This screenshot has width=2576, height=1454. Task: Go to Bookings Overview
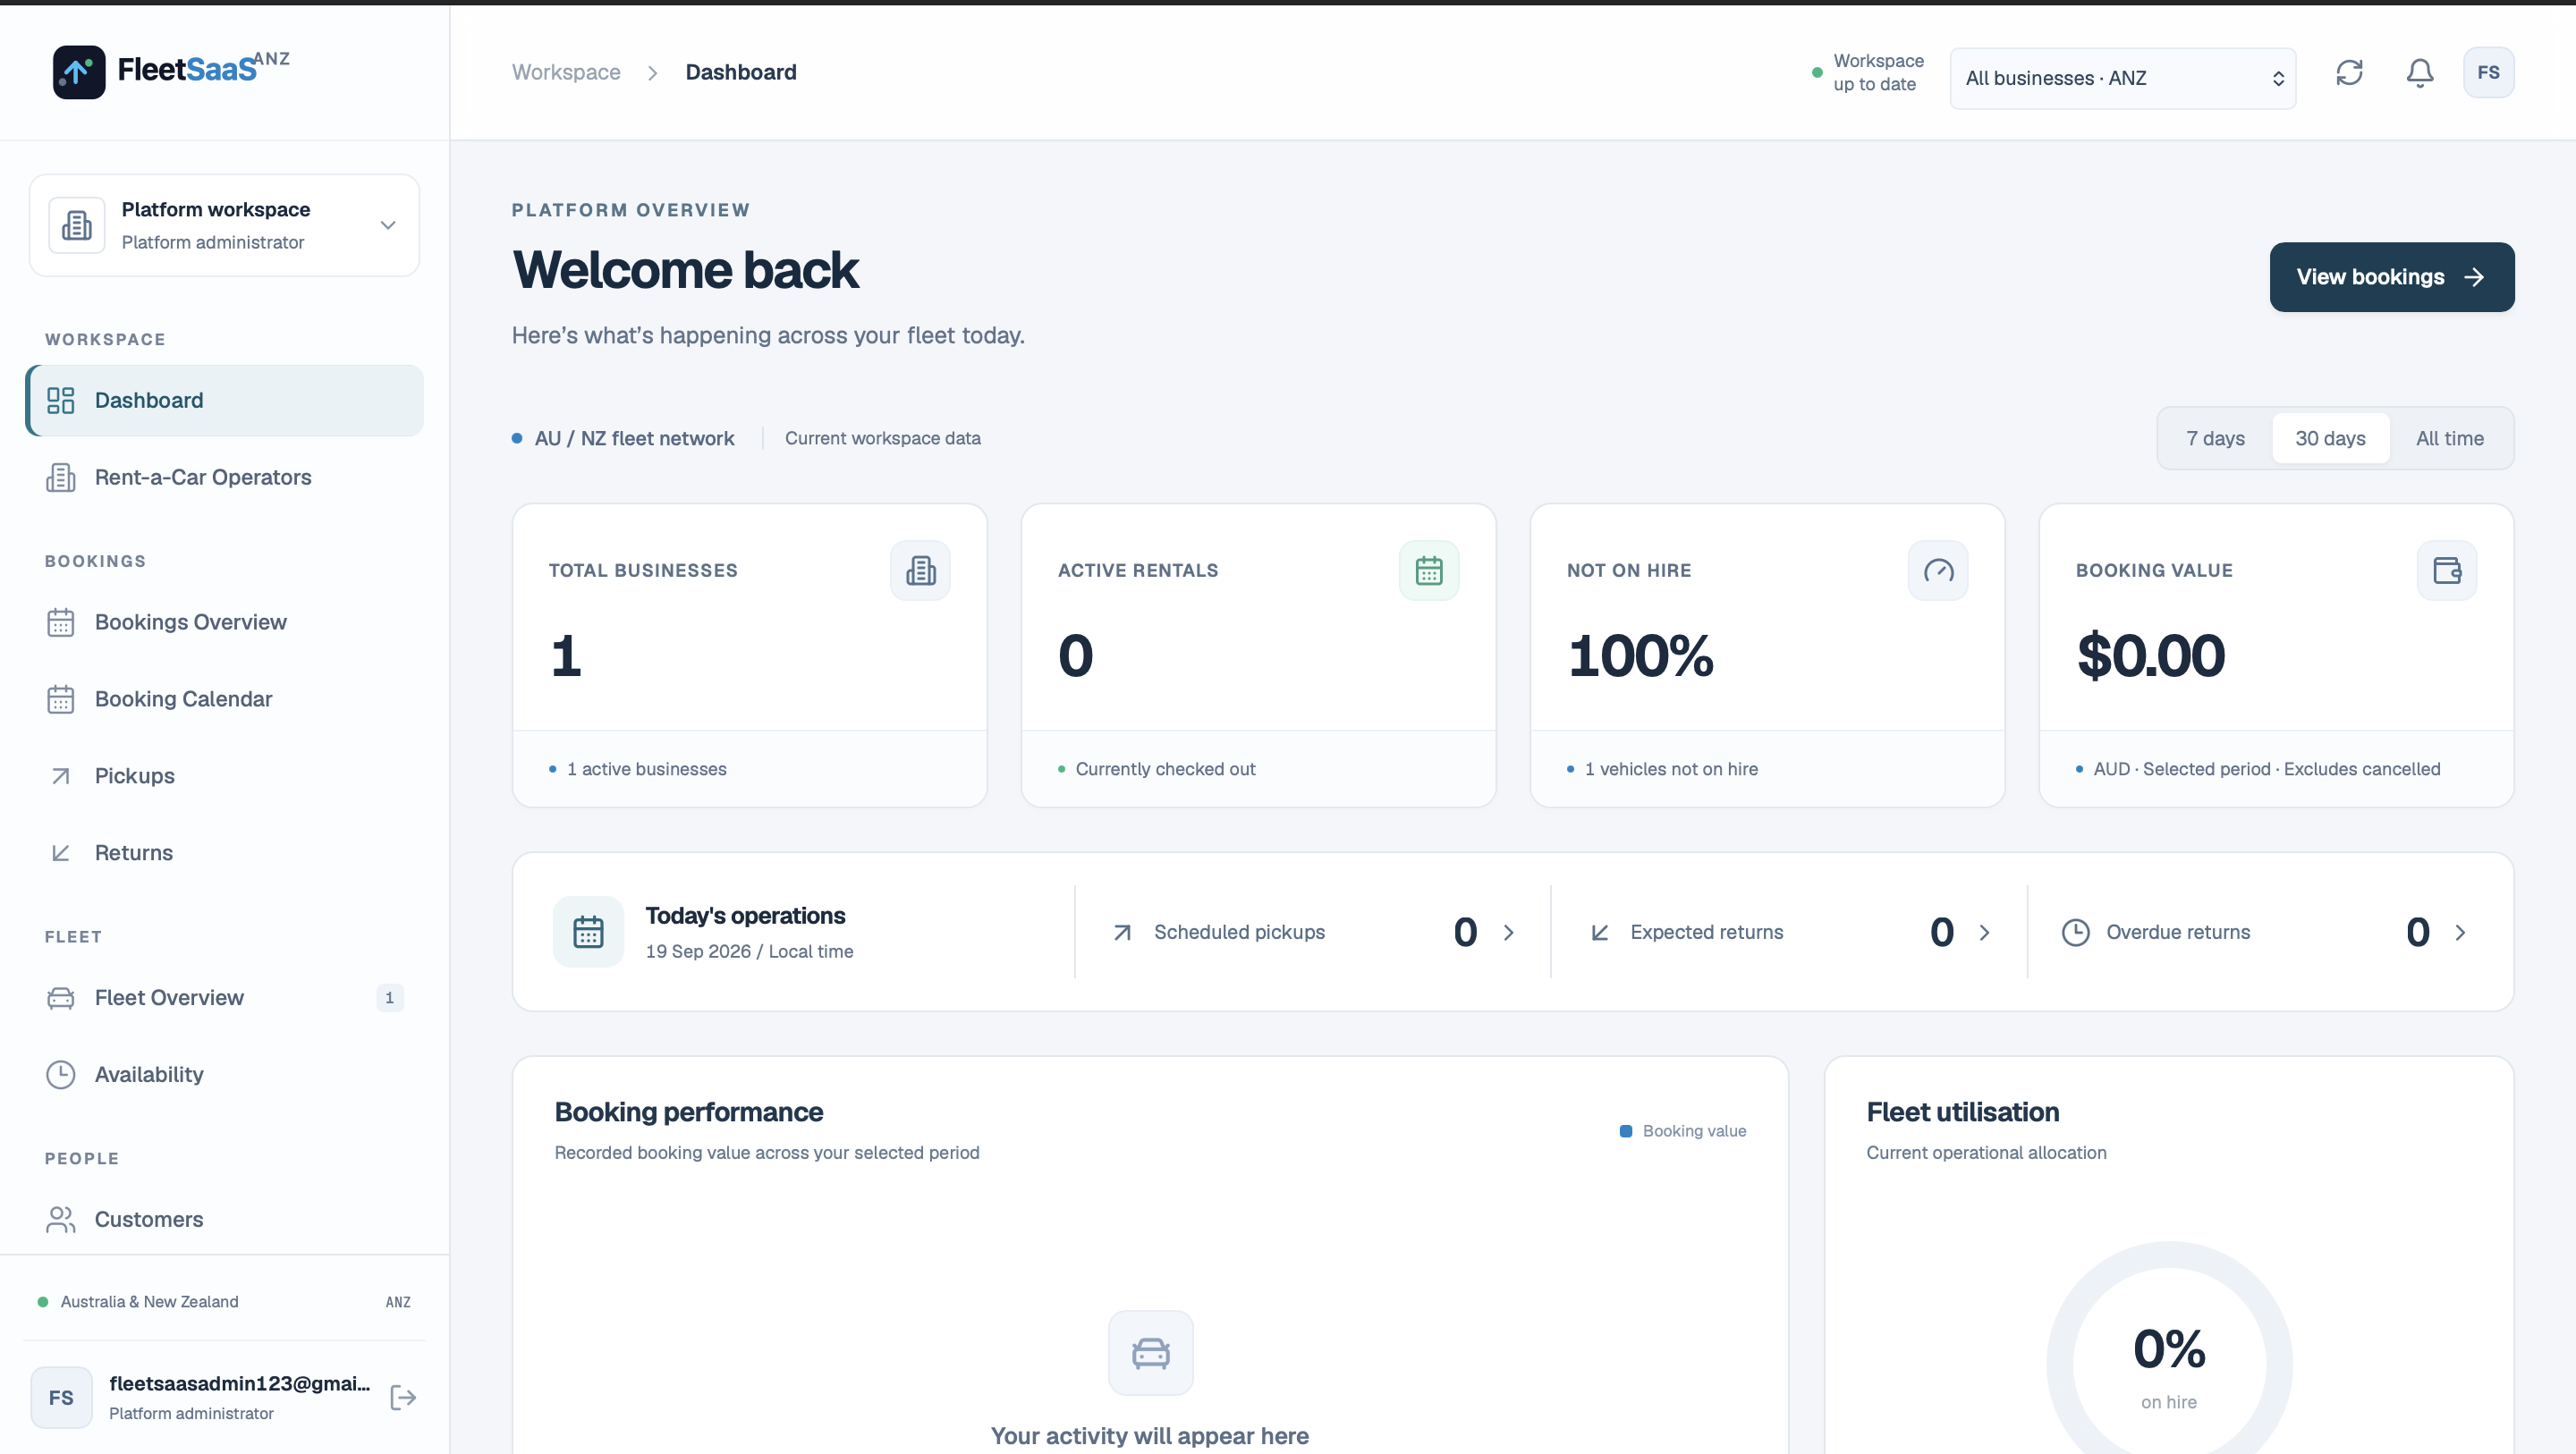click(x=224, y=622)
